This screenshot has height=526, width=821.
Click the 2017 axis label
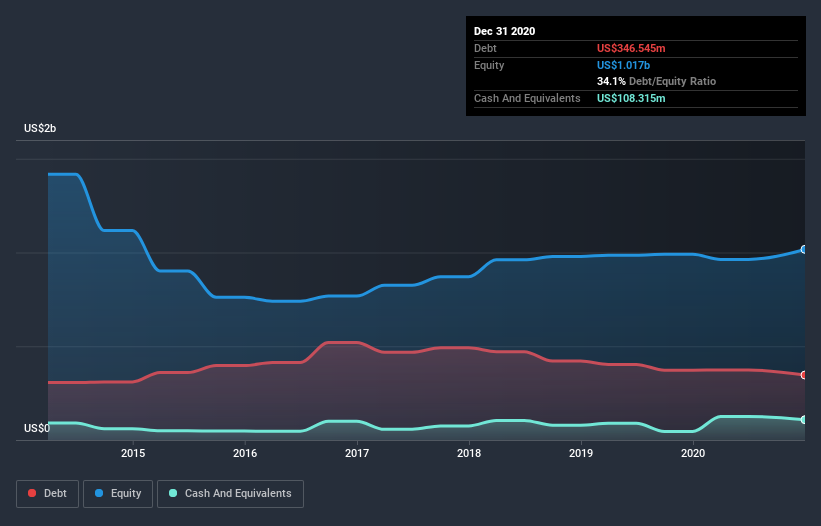pos(357,453)
